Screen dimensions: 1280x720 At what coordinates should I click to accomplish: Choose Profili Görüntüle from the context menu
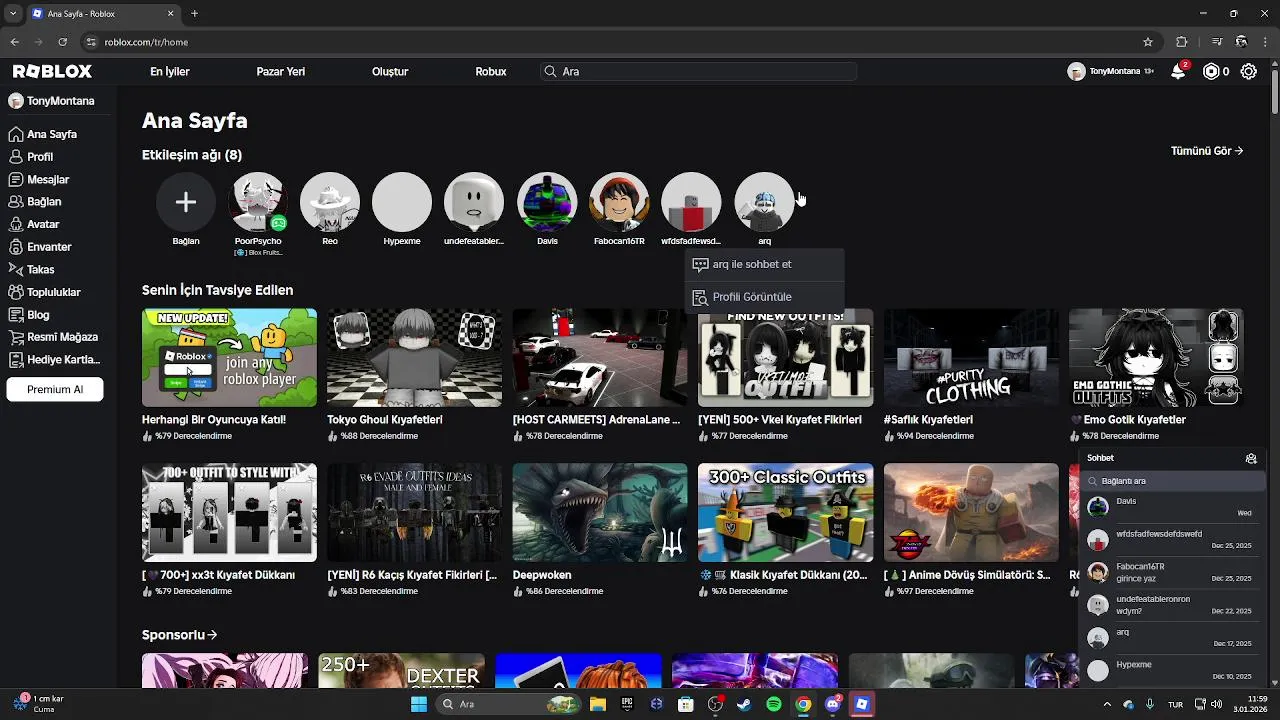pyautogui.click(x=765, y=297)
